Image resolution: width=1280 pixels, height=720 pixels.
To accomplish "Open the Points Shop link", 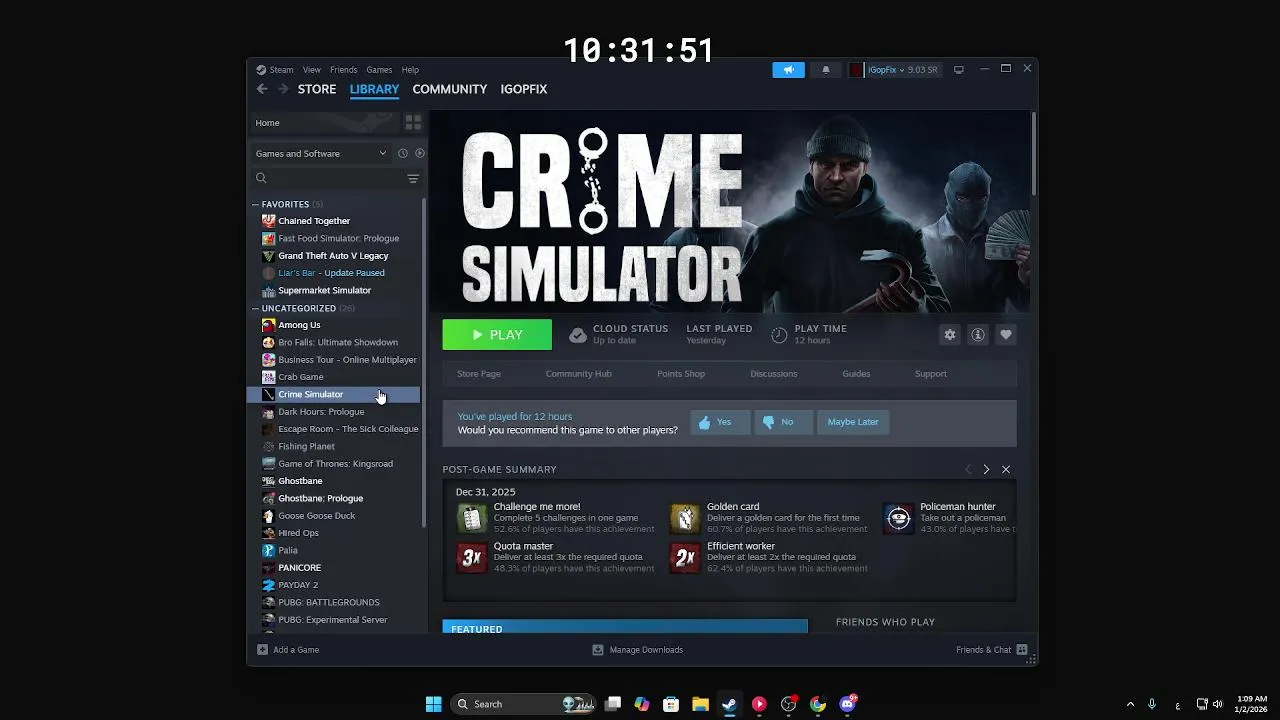I will click(x=681, y=374).
